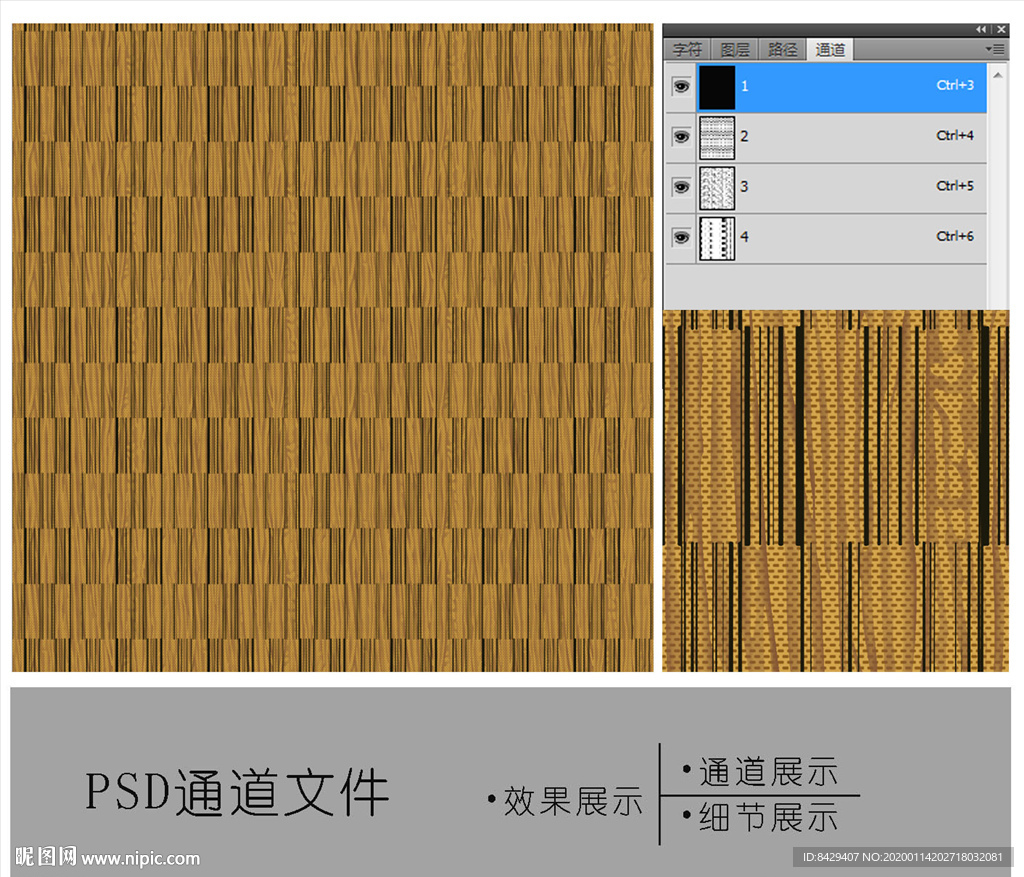Click the 细节展示 label
Image resolution: width=1024 pixels, height=877 pixels.
769,818
